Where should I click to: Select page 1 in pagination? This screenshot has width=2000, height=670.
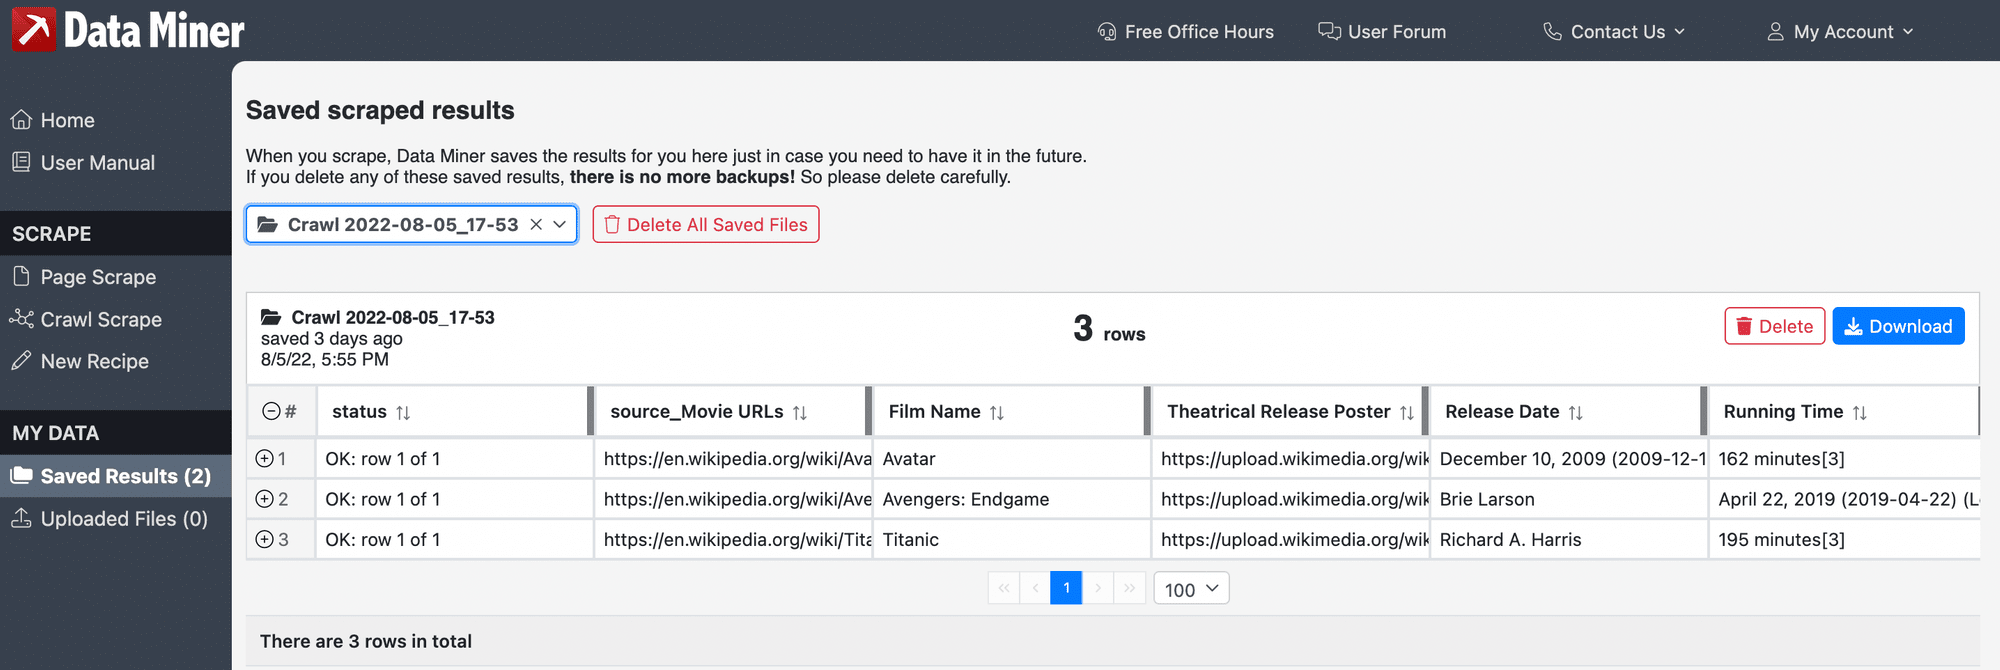pos(1066,588)
